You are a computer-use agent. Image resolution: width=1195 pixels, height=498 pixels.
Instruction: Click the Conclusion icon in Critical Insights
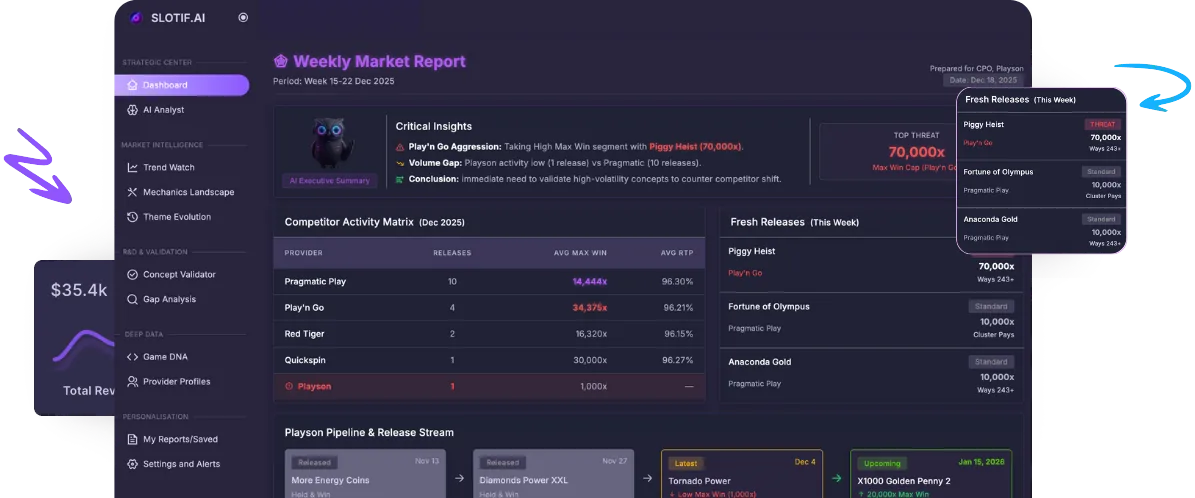coord(400,179)
